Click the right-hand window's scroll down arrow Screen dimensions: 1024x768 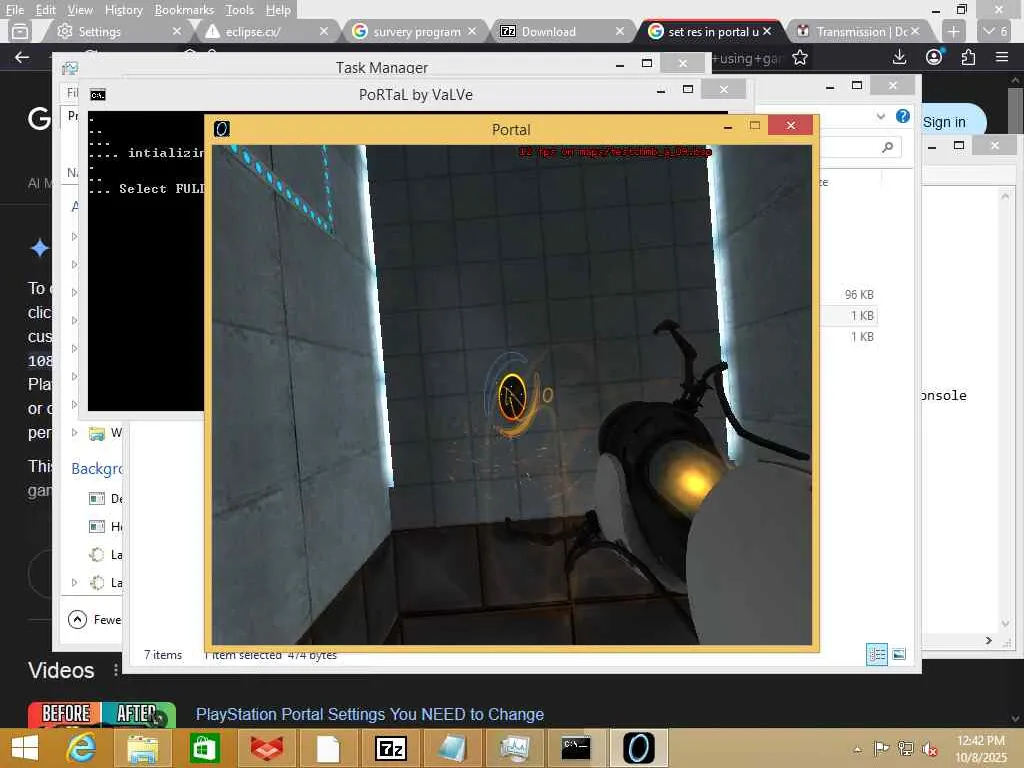pyautogui.click(x=1005, y=624)
